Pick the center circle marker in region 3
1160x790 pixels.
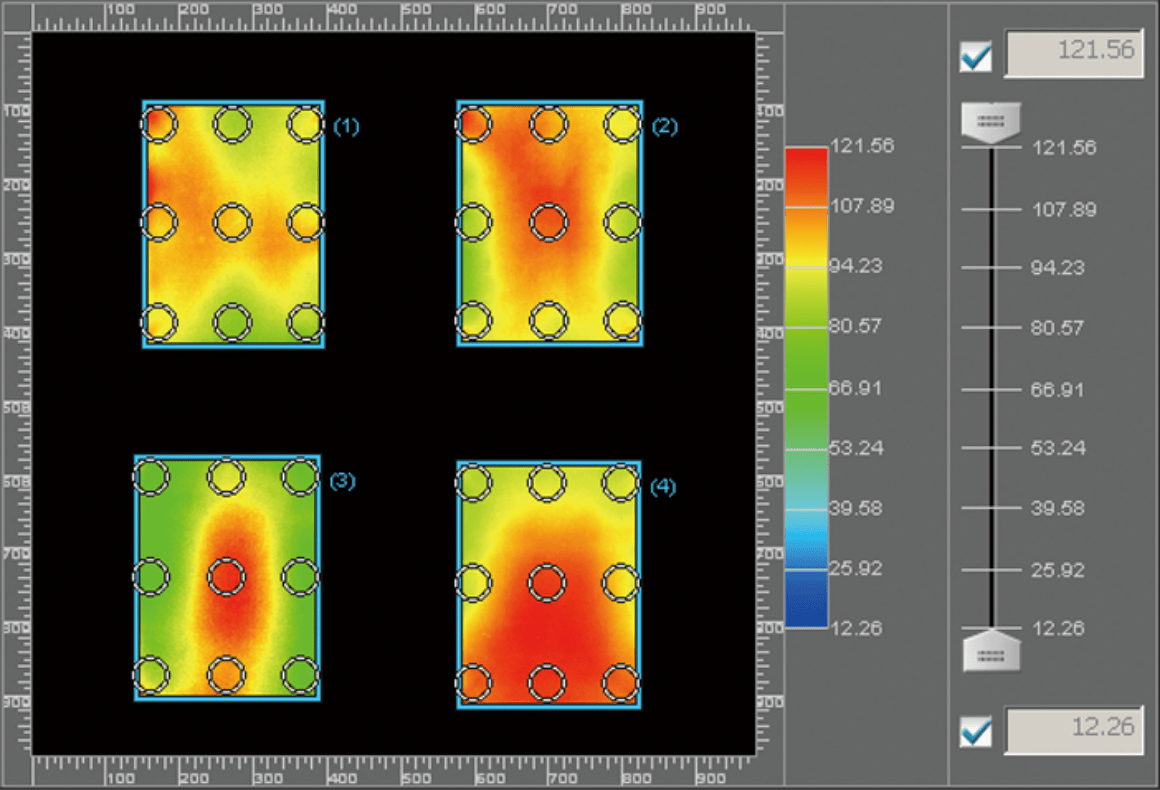[x=227, y=577]
